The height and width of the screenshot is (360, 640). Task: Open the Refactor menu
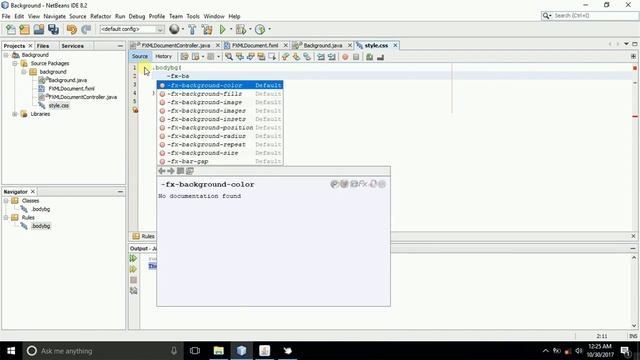[100, 16]
